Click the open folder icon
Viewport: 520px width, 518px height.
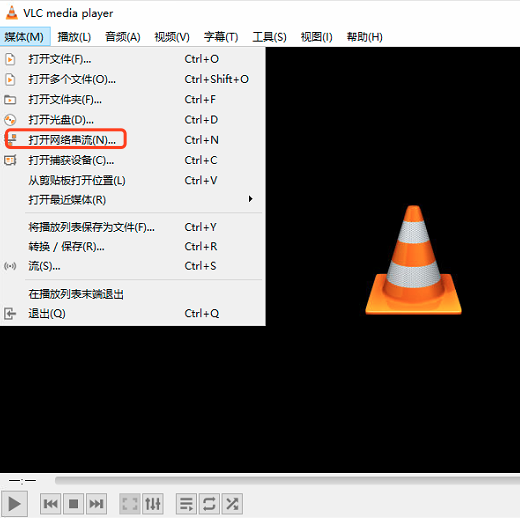pos(10,99)
